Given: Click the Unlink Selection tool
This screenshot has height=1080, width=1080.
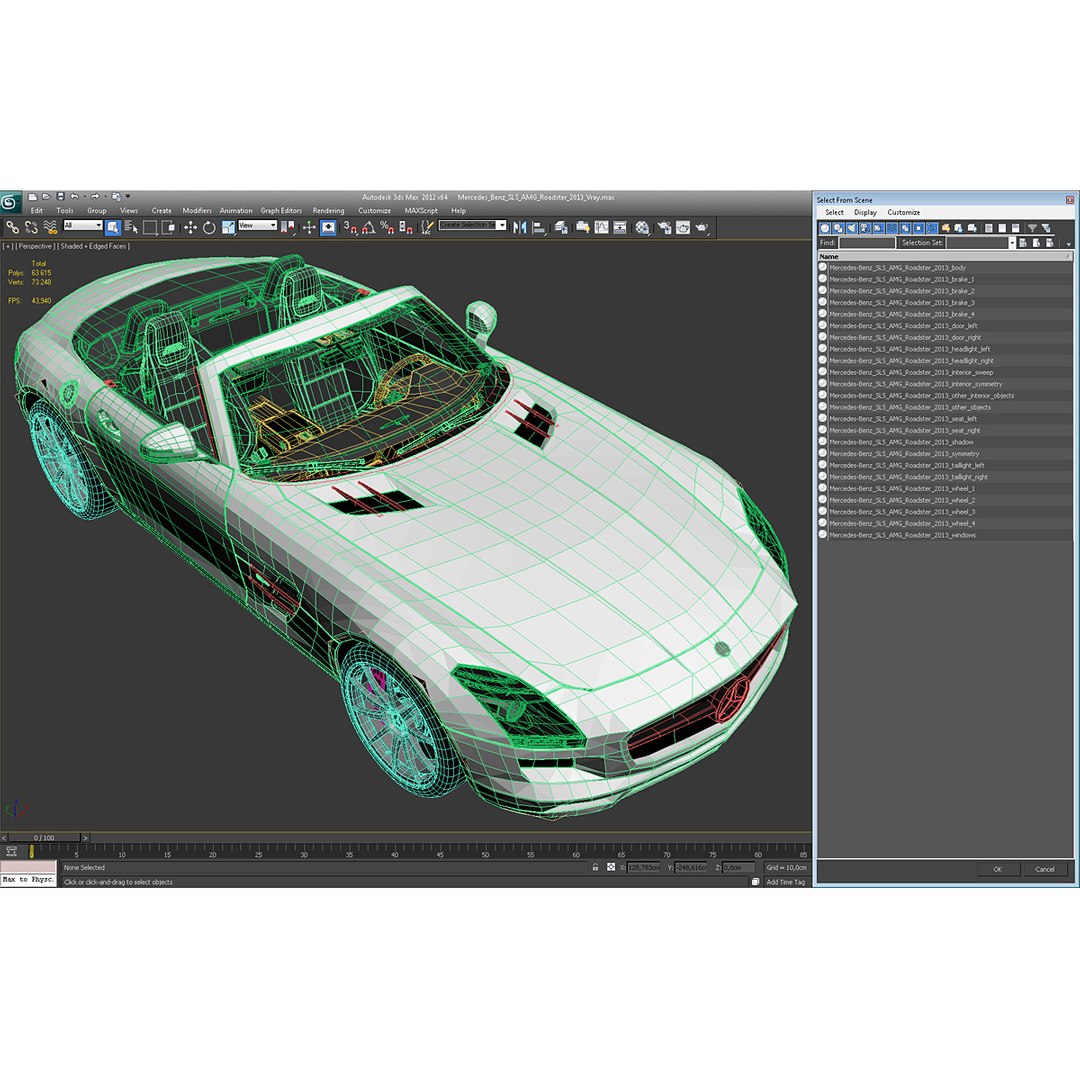Looking at the screenshot, I should 31,227.
